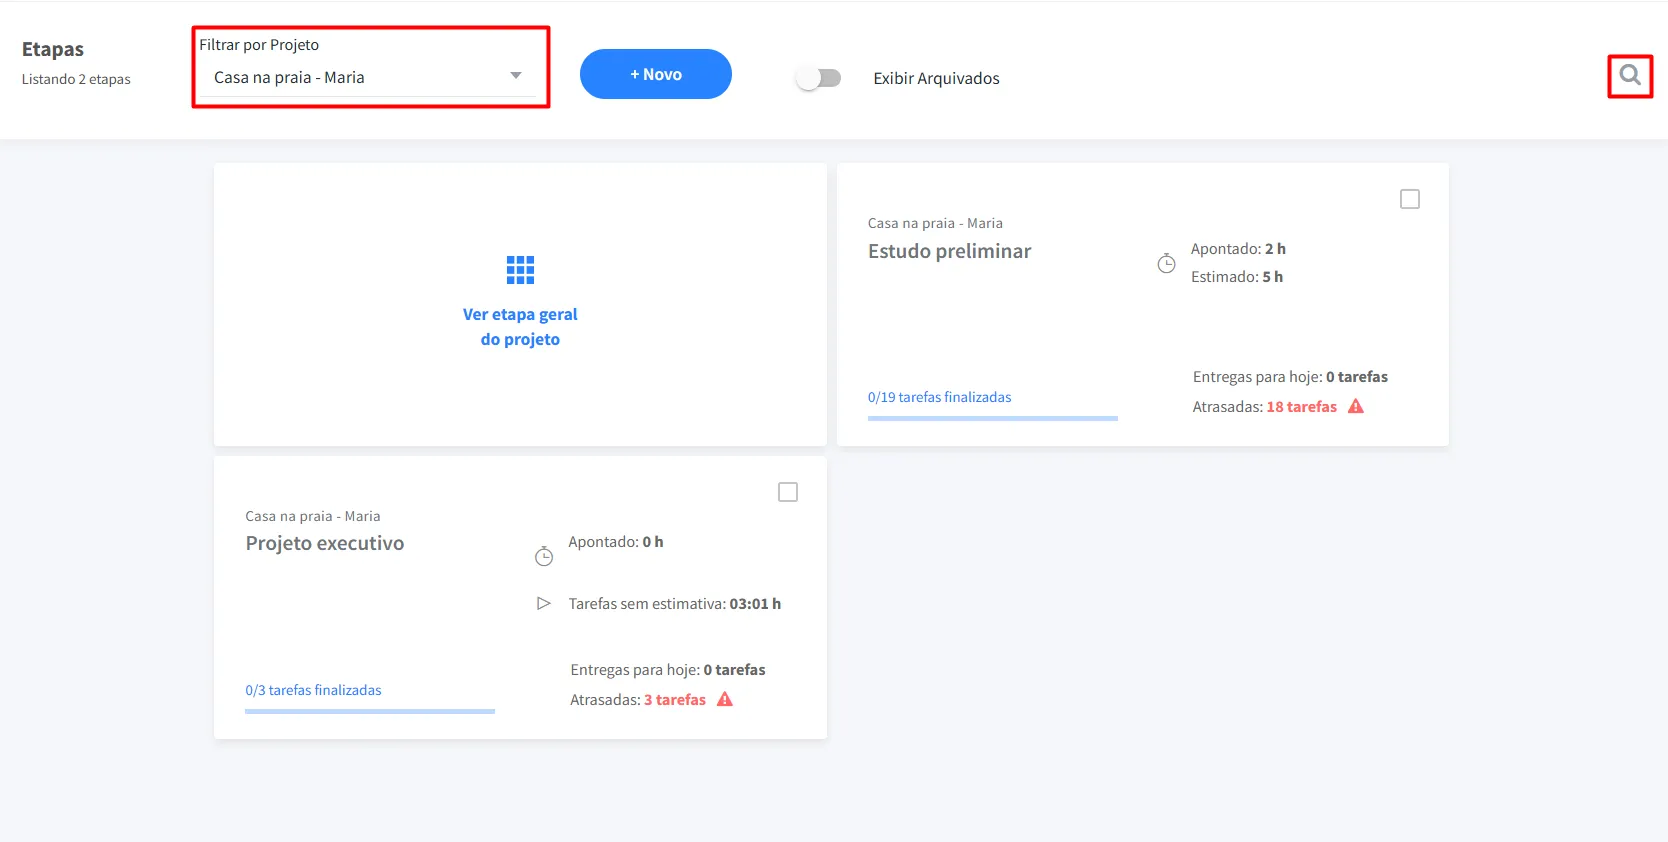Click the stopwatch icon in Estudo preliminar card
The image size is (1668, 842).
click(x=1166, y=263)
